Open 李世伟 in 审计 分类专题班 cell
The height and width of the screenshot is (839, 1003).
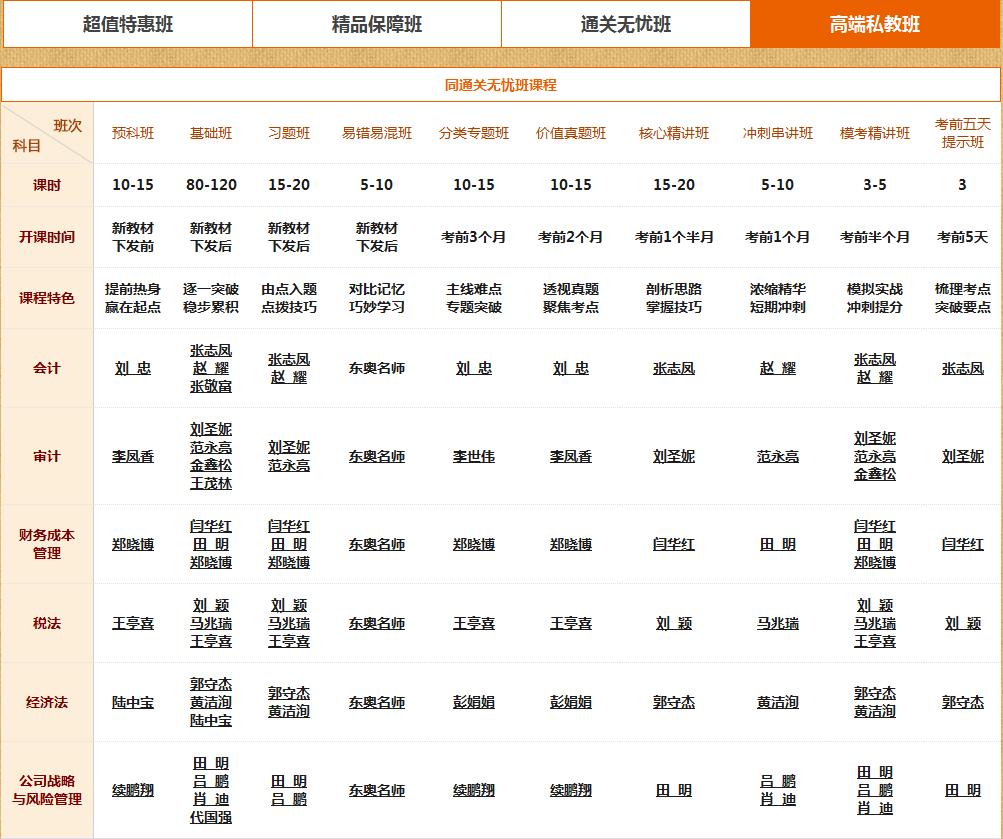474,456
